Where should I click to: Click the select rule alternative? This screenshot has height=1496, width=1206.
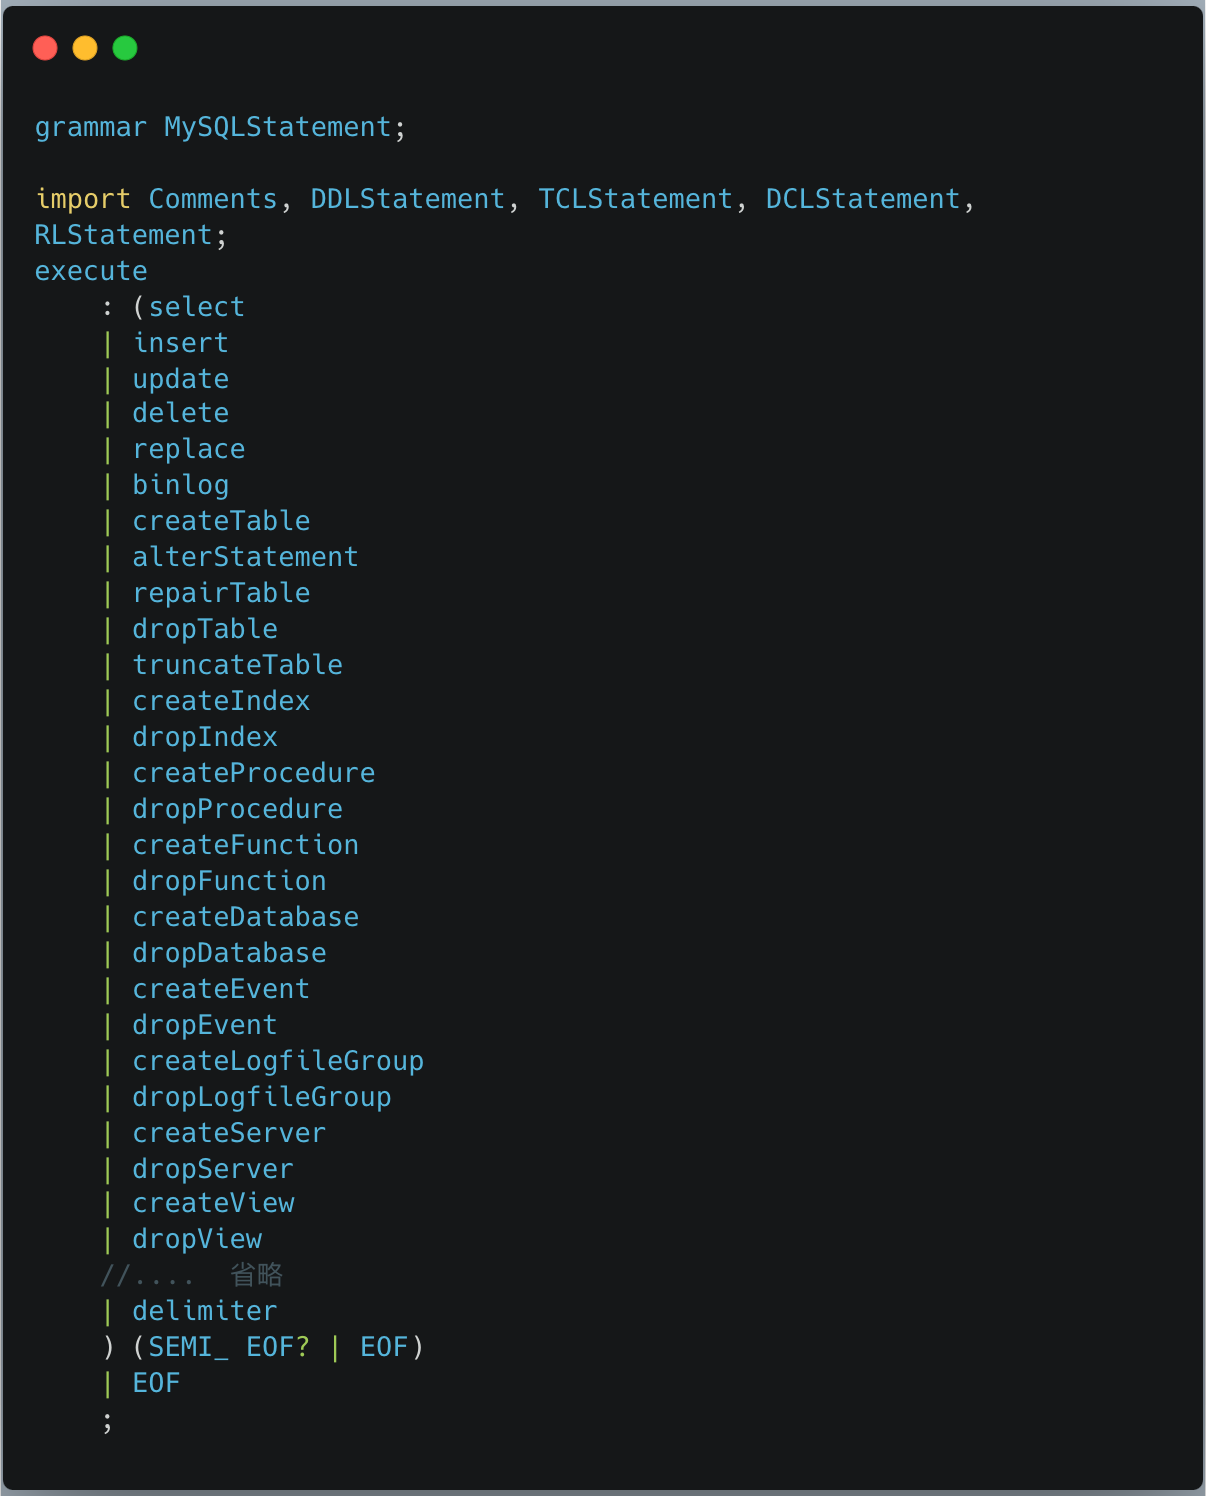point(196,307)
